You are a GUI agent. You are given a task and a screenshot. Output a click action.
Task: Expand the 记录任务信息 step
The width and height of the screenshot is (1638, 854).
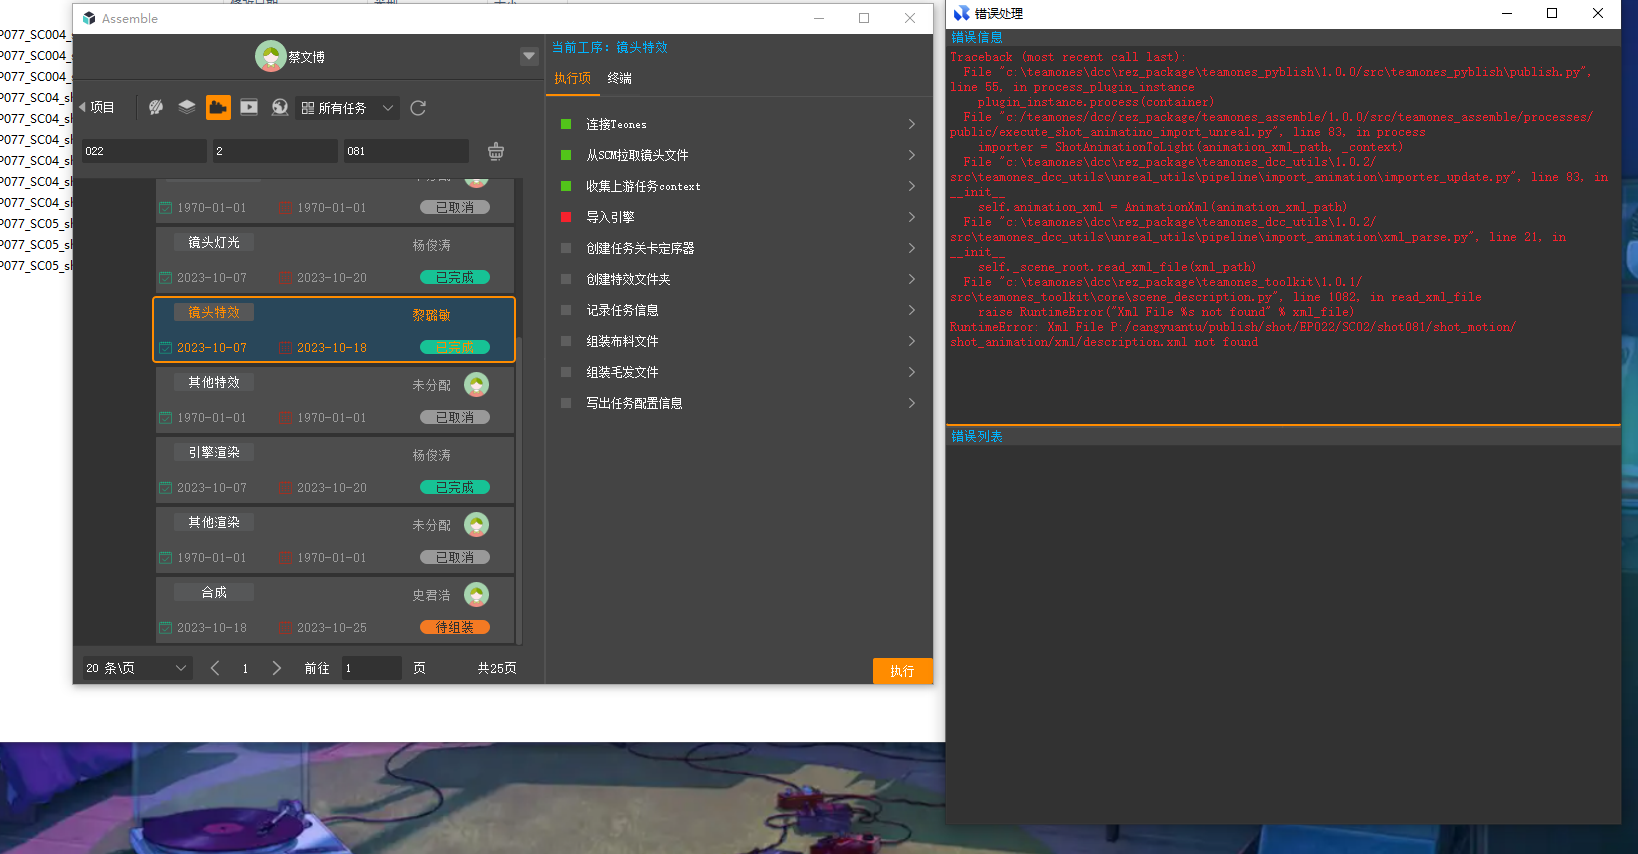(912, 310)
